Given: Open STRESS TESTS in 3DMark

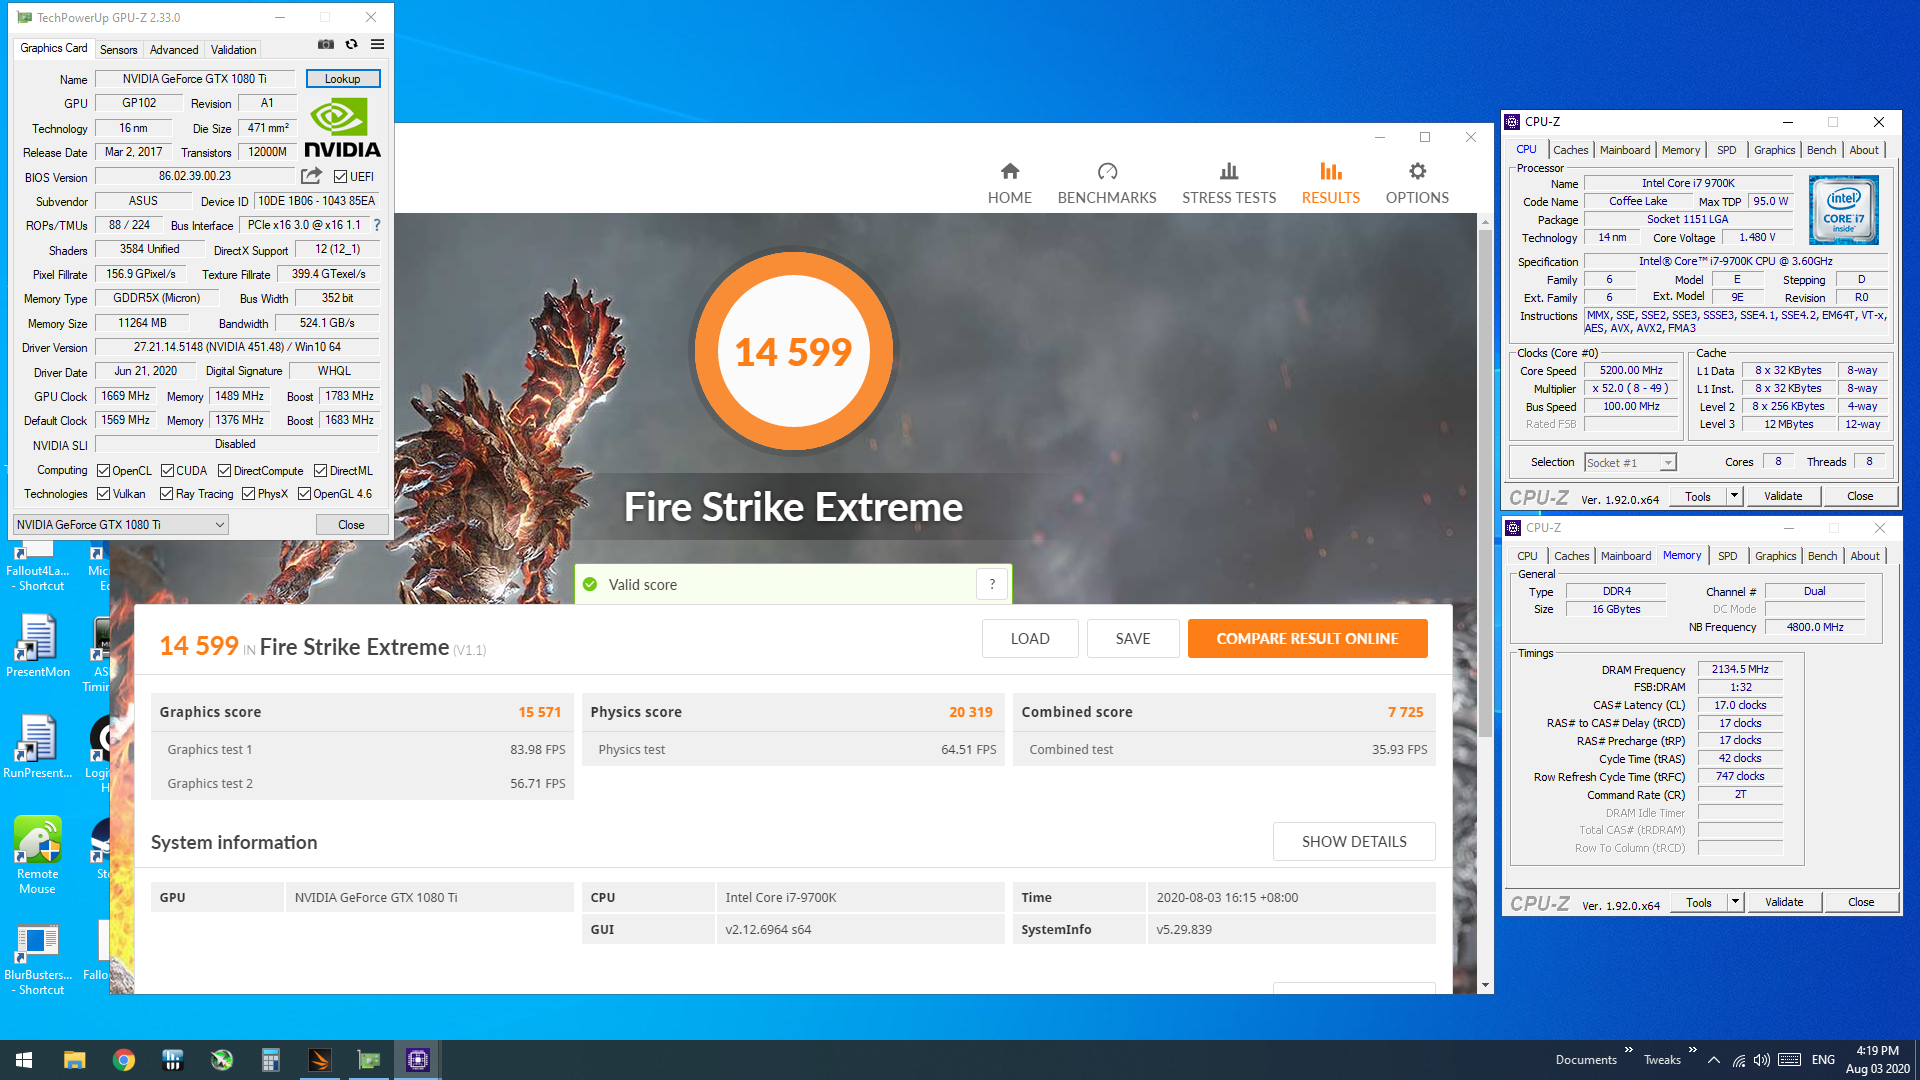Looking at the screenshot, I should coord(1229,183).
